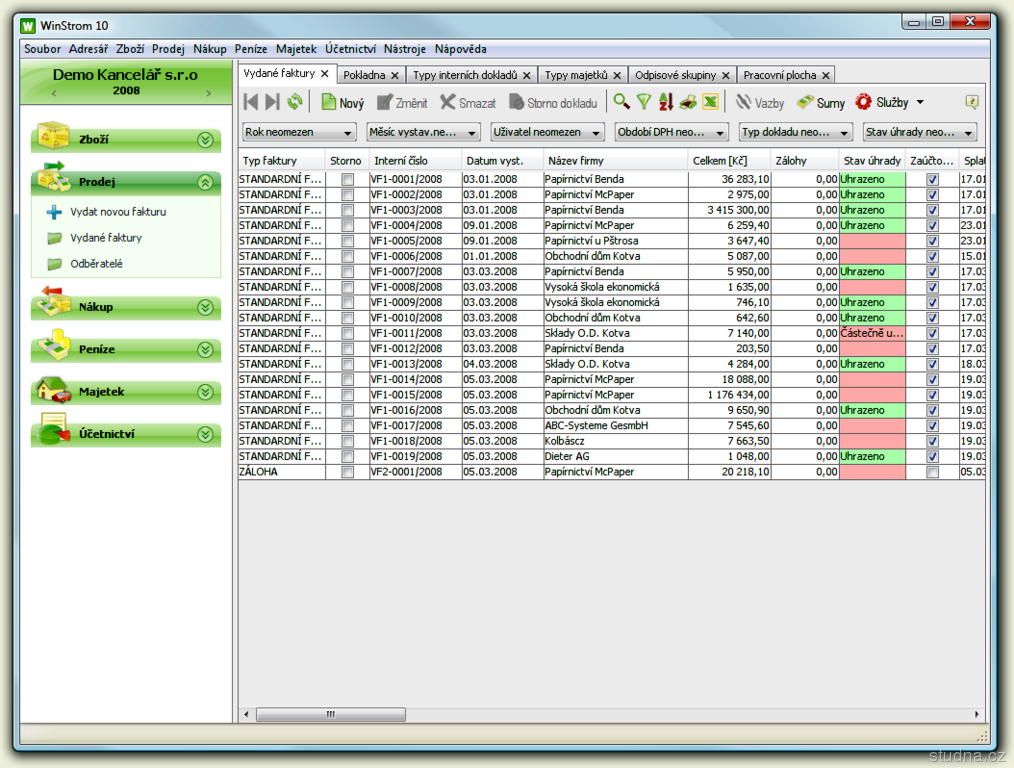Open the Rok neomezen dropdown

[299, 132]
